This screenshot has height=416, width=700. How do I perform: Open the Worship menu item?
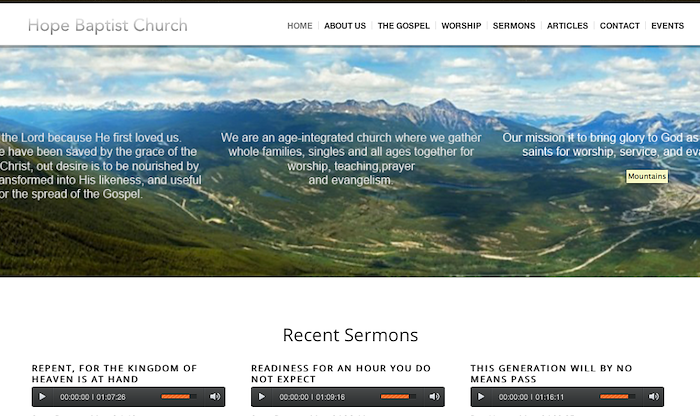[461, 26]
